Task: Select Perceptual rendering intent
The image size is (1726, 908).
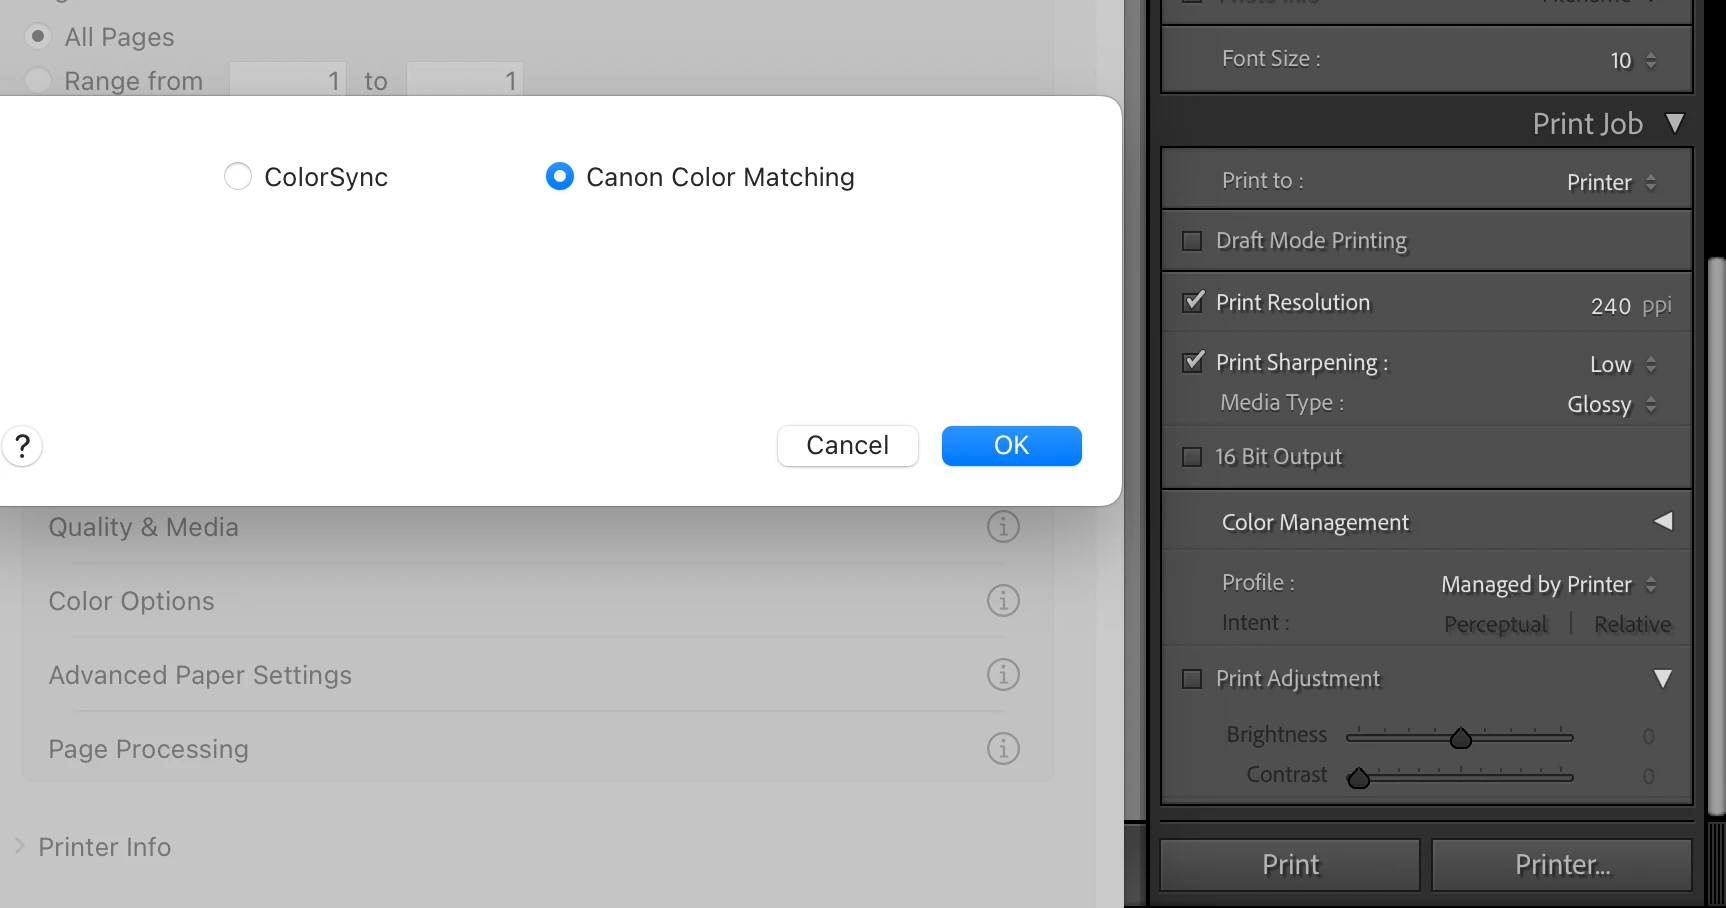Action: click(x=1496, y=624)
